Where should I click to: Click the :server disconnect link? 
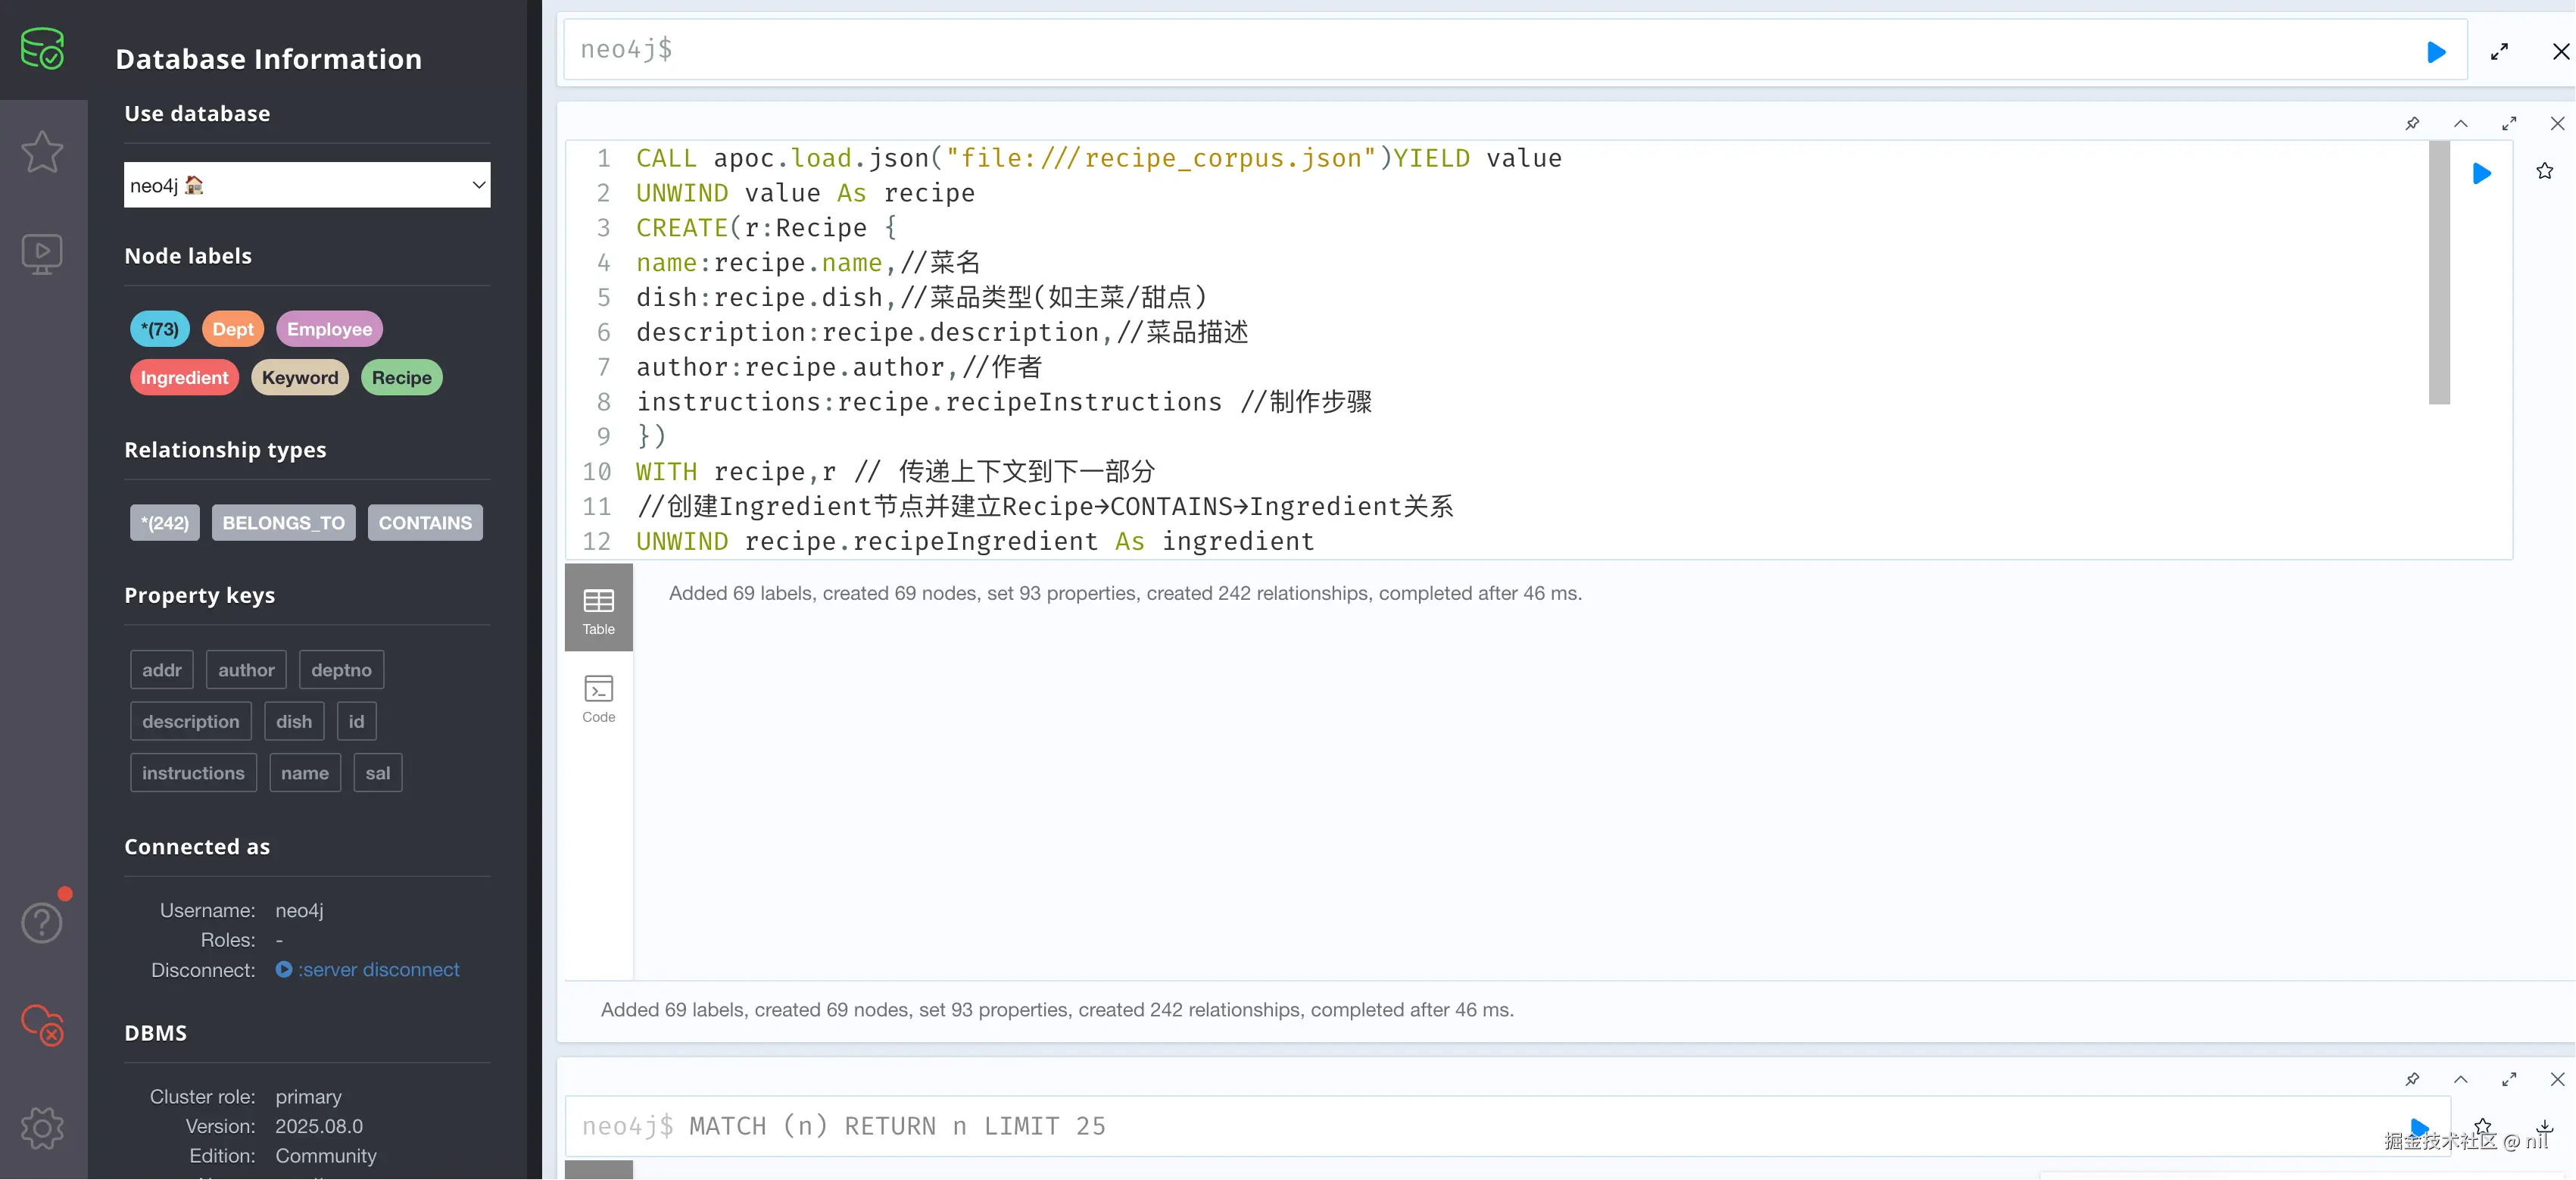click(378, 969)
